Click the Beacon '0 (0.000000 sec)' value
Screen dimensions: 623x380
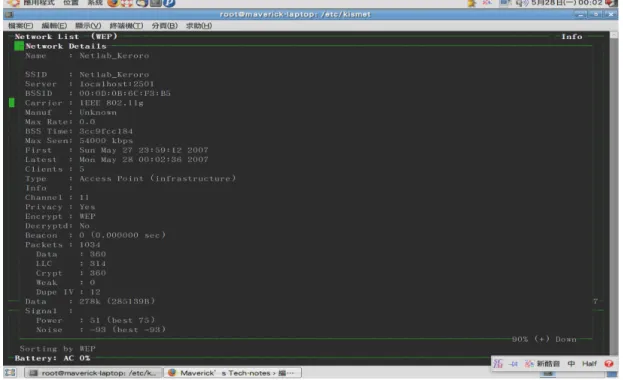(x=122, y=235)
